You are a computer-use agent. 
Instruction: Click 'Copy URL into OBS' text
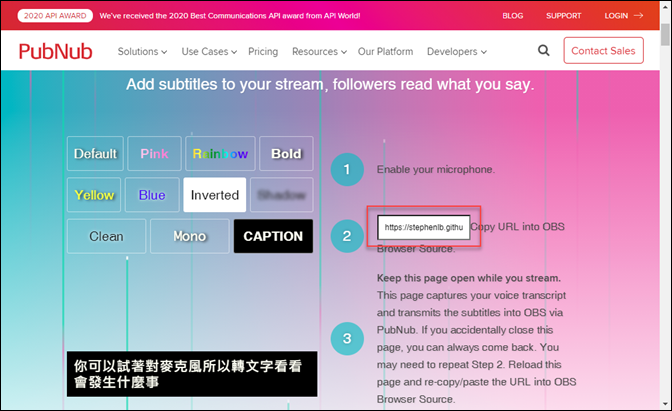coord(518,226)
